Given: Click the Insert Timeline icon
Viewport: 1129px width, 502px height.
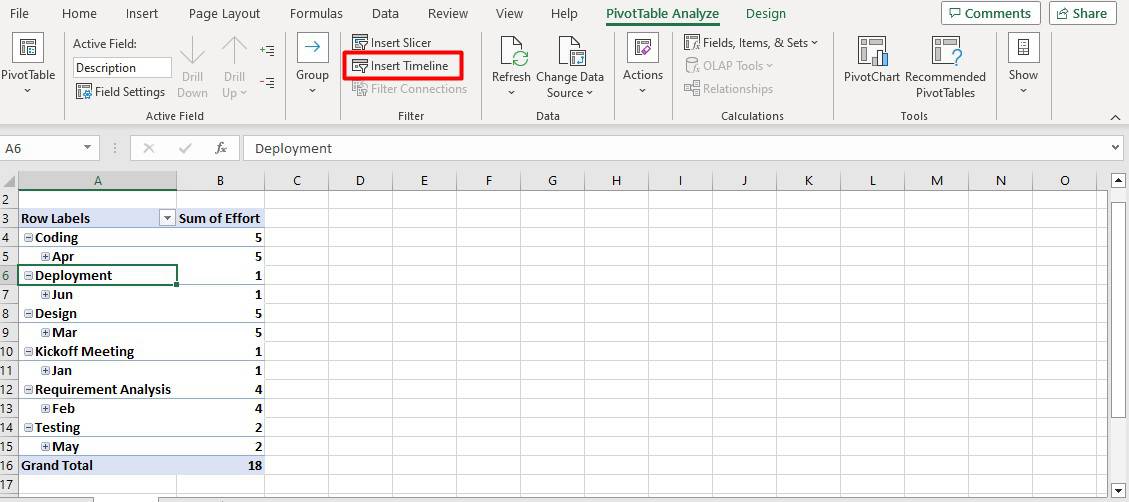Looking at the screenshot, I should pyautogui.click(x=359, y=66).
